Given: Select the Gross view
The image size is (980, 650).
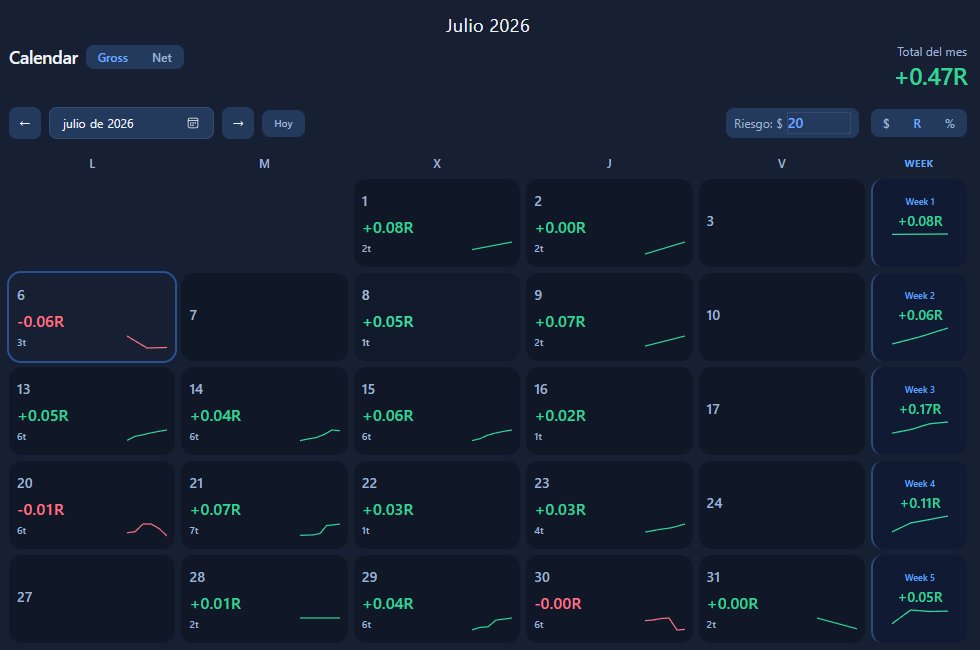Looking at the screenshot, I should [x=112, y=58].
